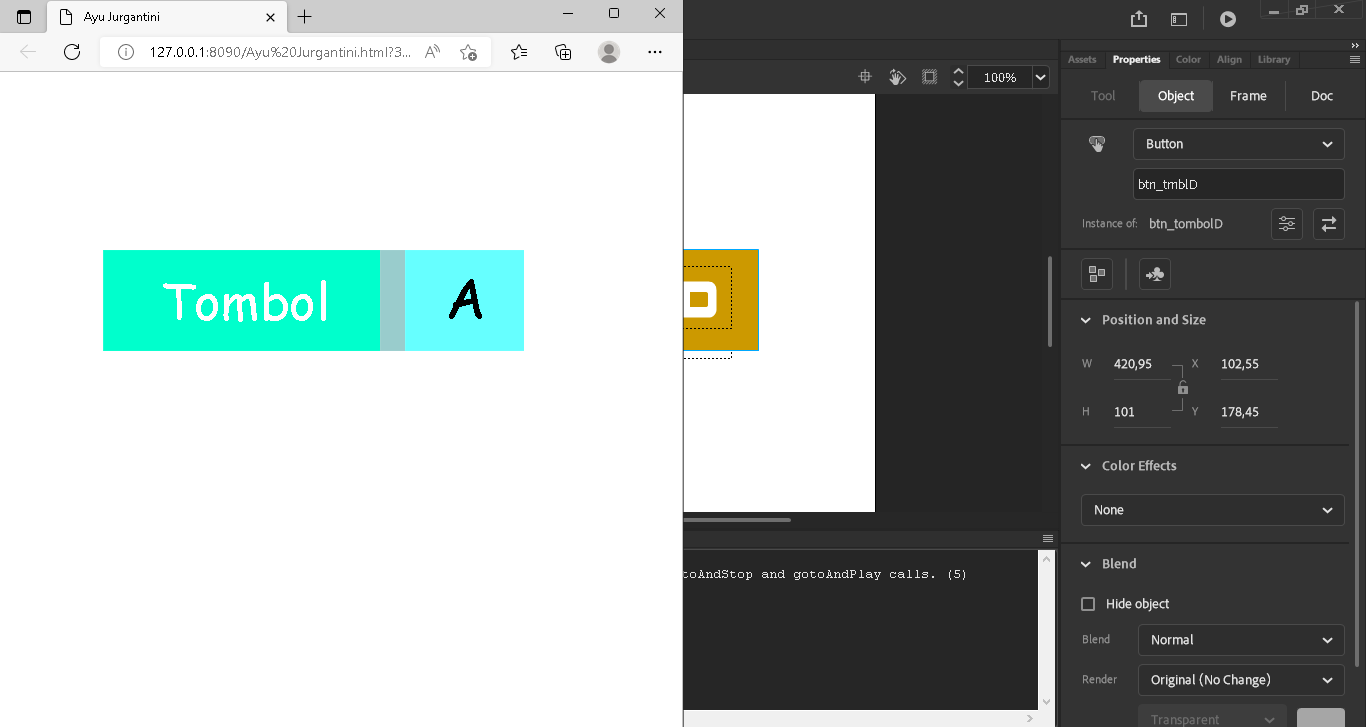Open the stage zoom 100% dropdown
Viewport: 1366px width, 727px height.
point(1041,77)
